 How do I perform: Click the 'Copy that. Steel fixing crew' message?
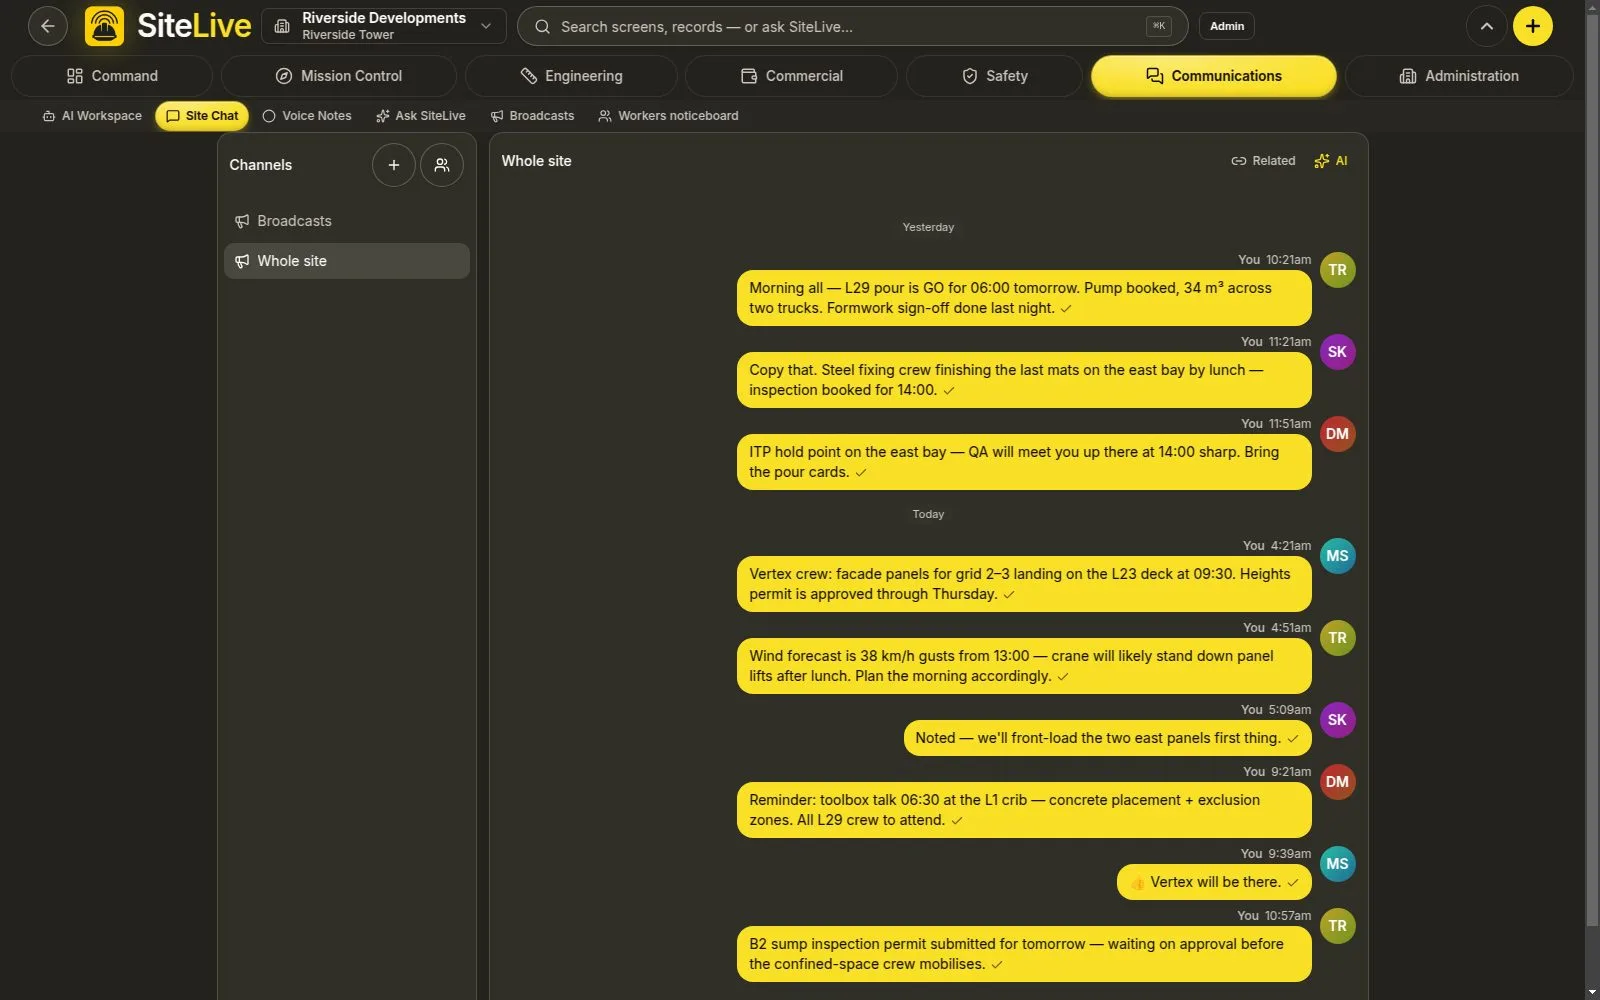click(x=1024, y=380)
